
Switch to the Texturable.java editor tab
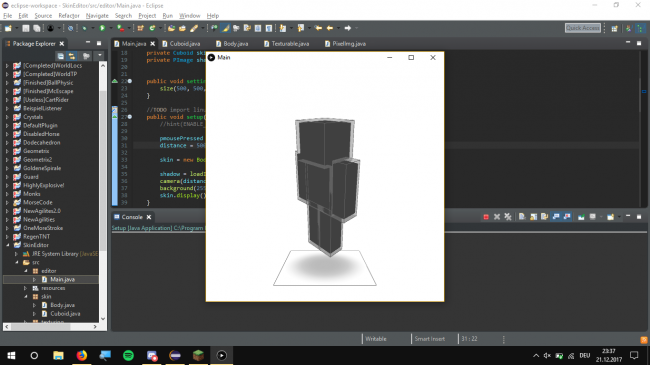287,44
